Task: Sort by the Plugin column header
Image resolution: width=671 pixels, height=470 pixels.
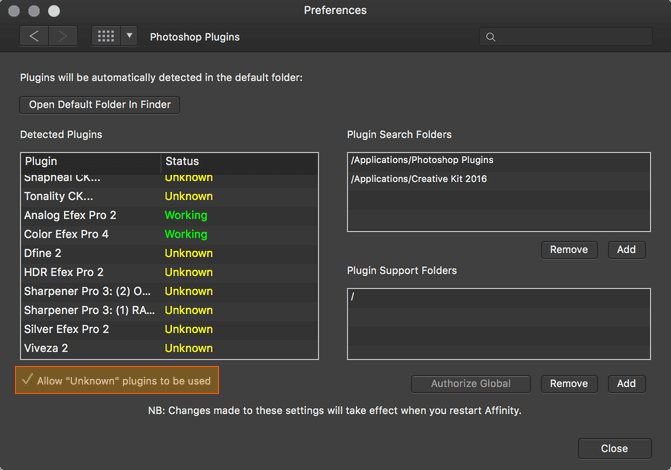Action: tap(91, 161)
